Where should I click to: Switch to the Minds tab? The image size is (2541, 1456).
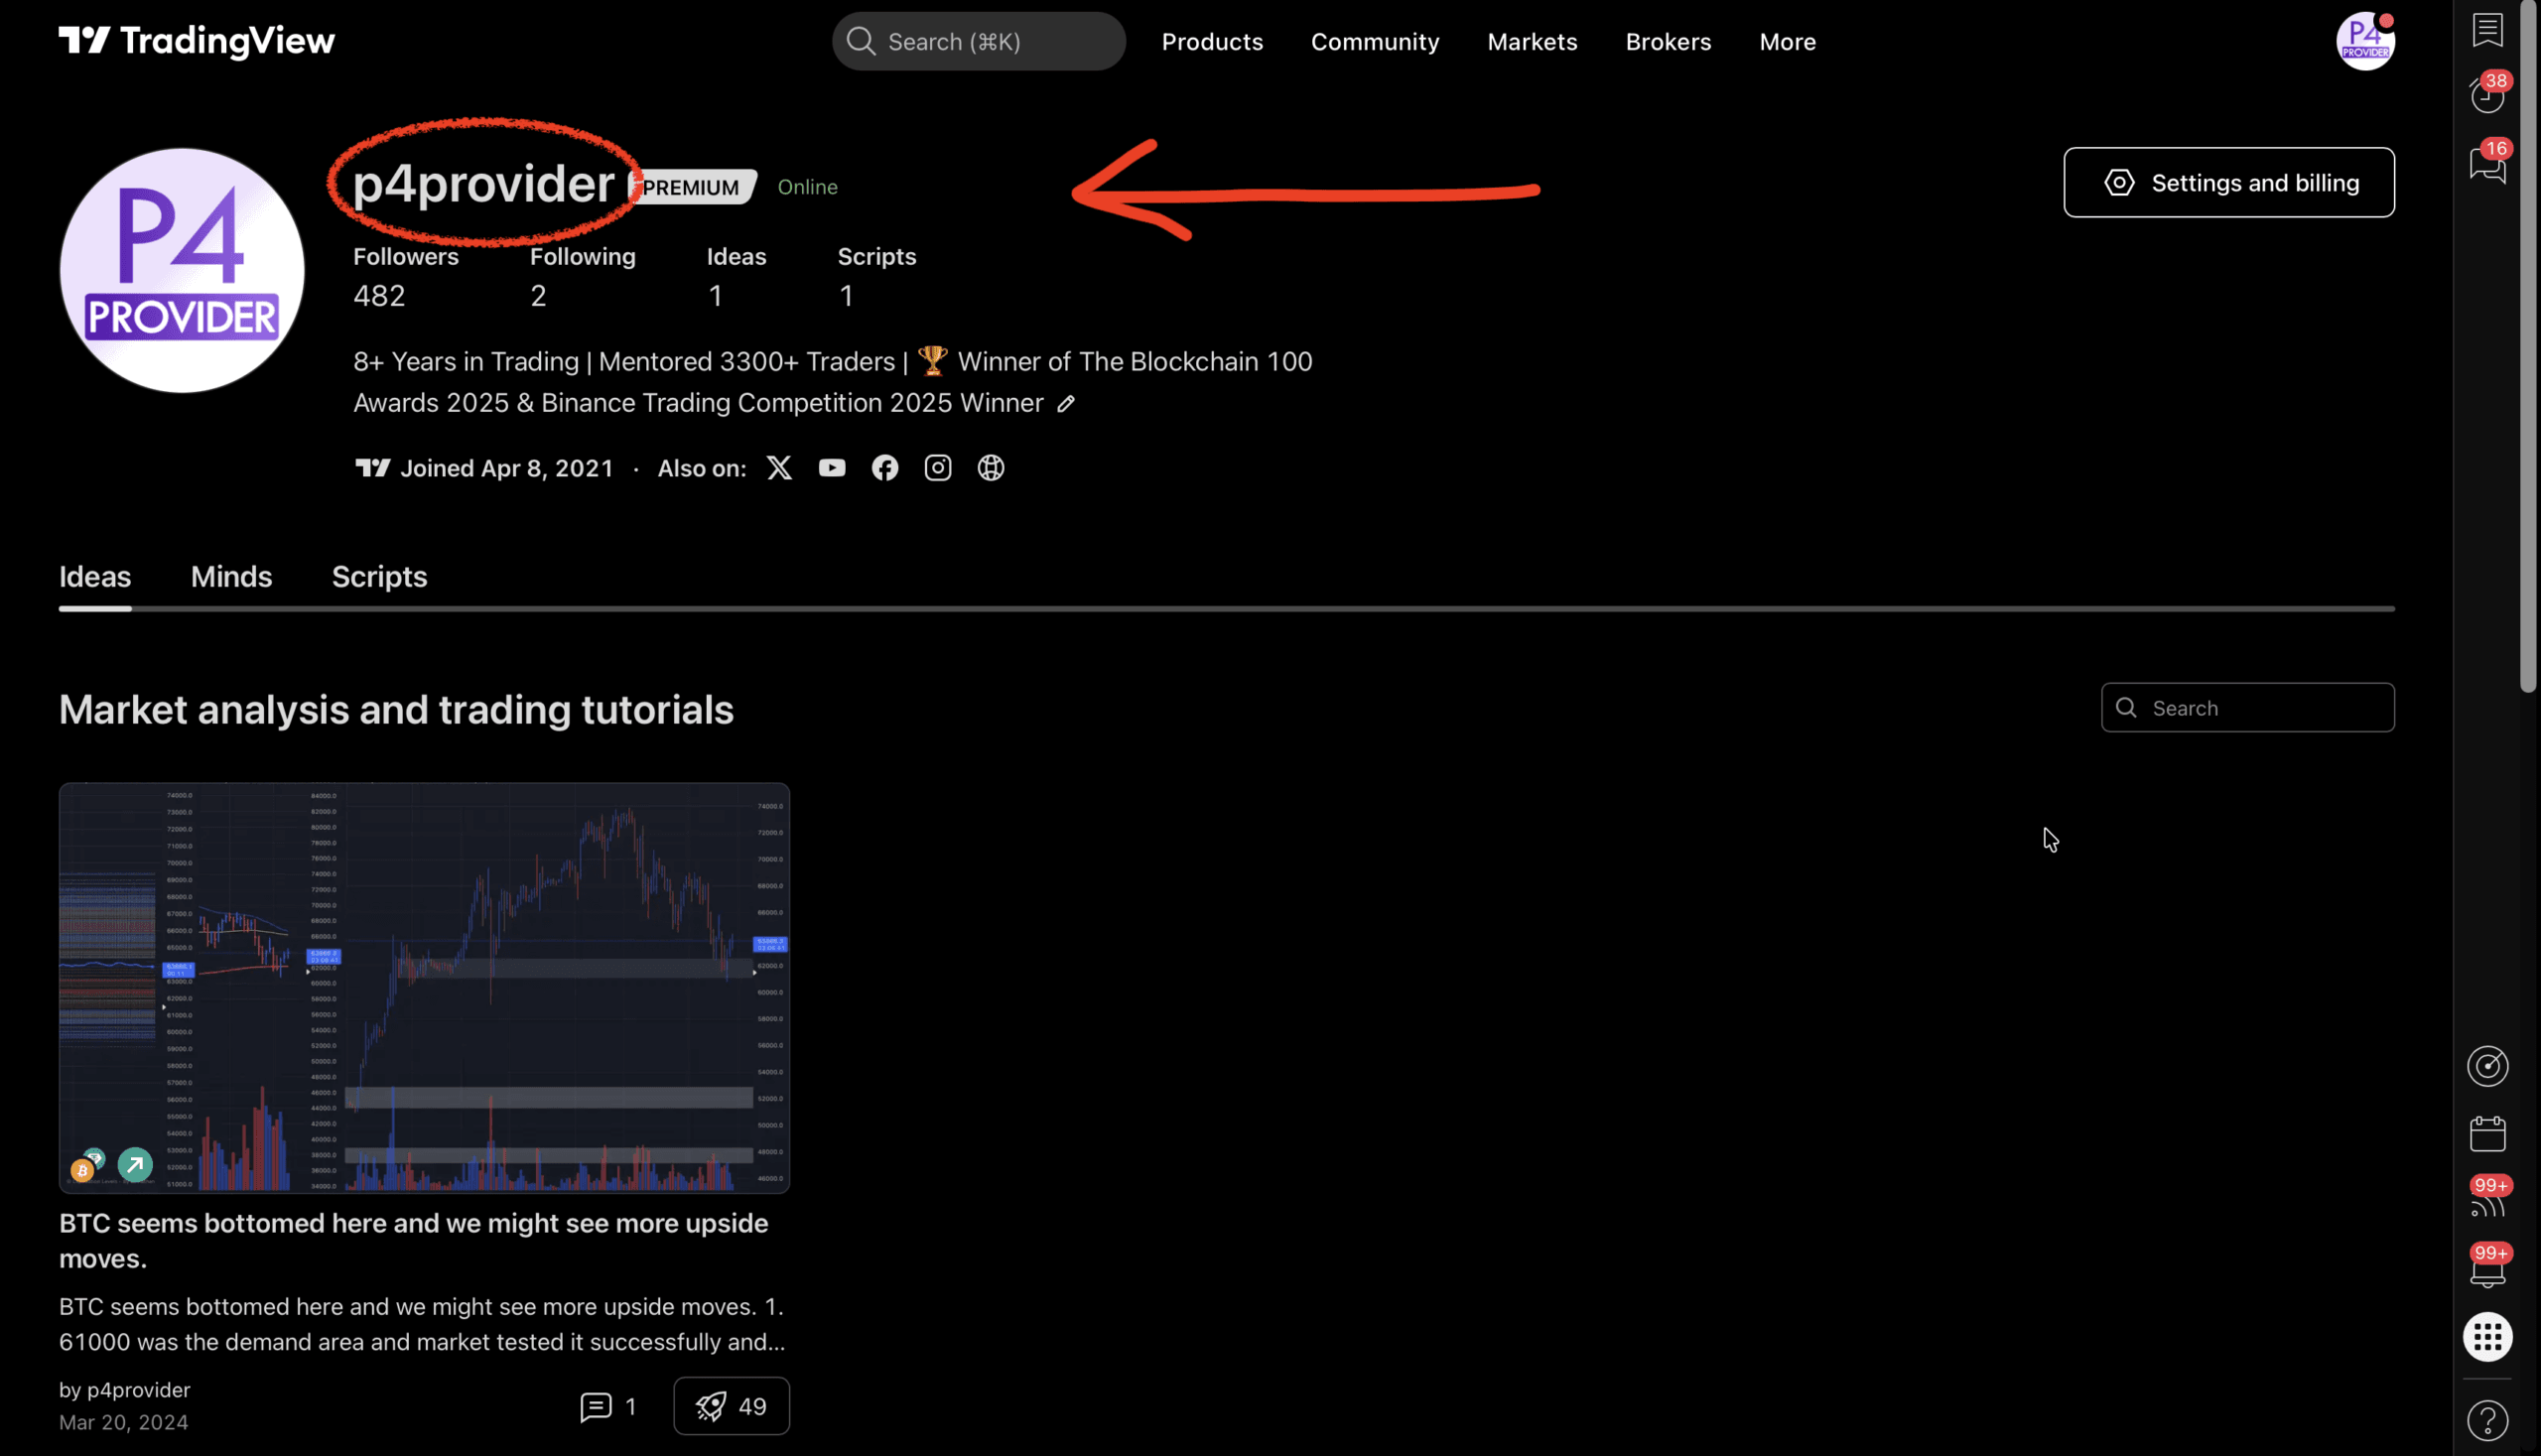pyautogui.click(x=231, y=577)
